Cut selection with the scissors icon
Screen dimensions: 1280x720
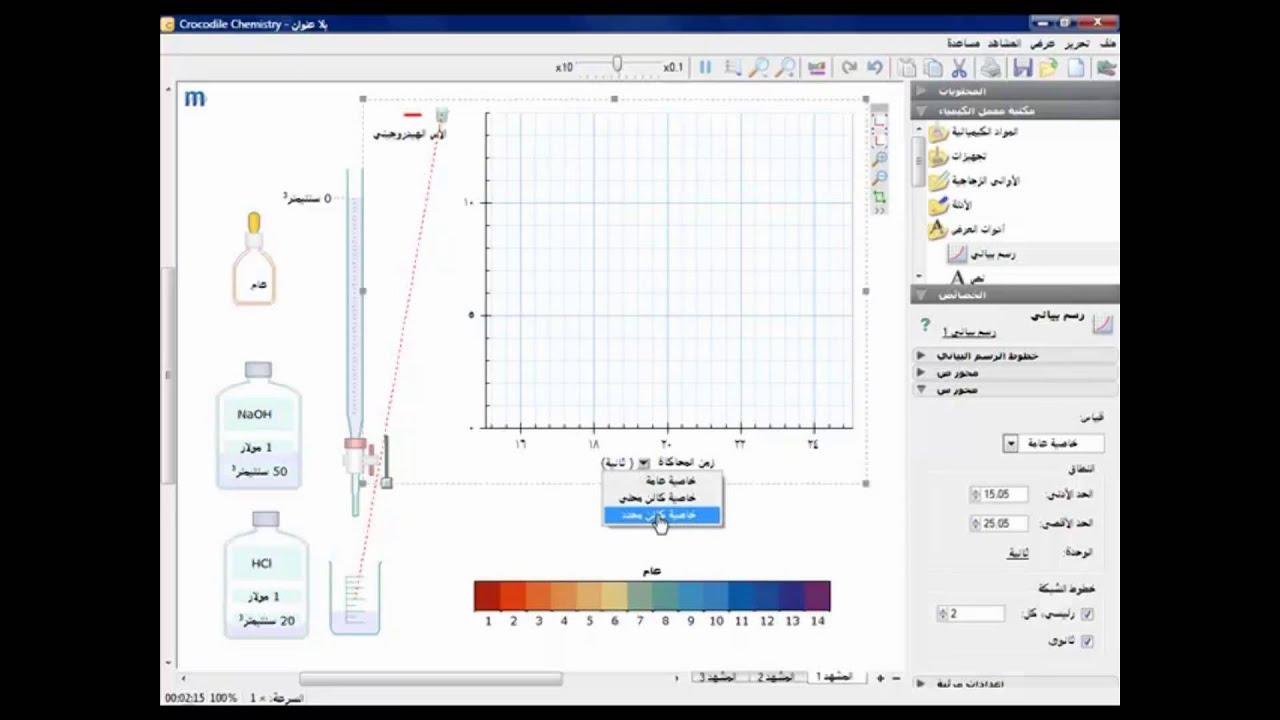pyautogui.click(x=959, y=68)
